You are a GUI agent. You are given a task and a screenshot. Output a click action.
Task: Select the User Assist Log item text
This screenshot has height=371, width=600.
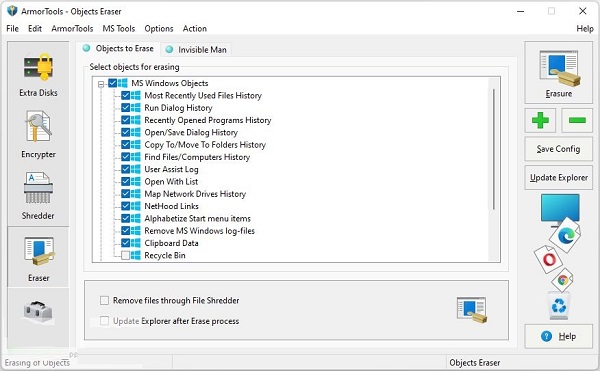pos(171,169)
